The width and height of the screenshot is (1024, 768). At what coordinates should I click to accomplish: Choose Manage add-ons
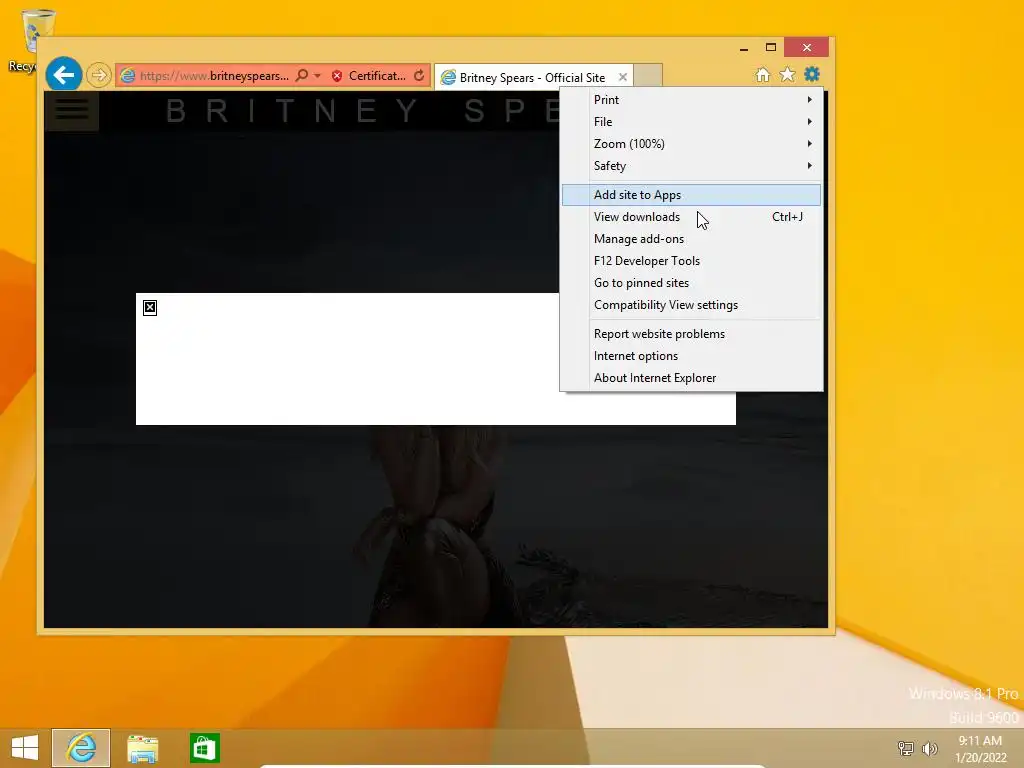(x=691, y=239)
